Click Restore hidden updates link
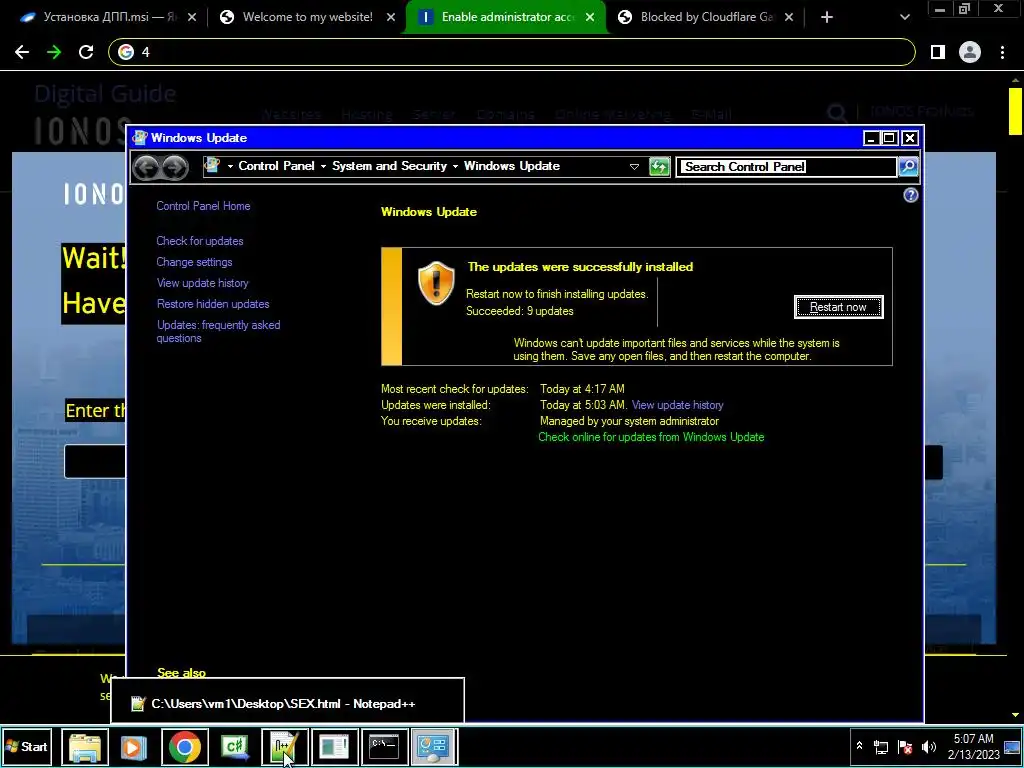The width and height of the screenshot is (1024, 768). pos(213,304)
